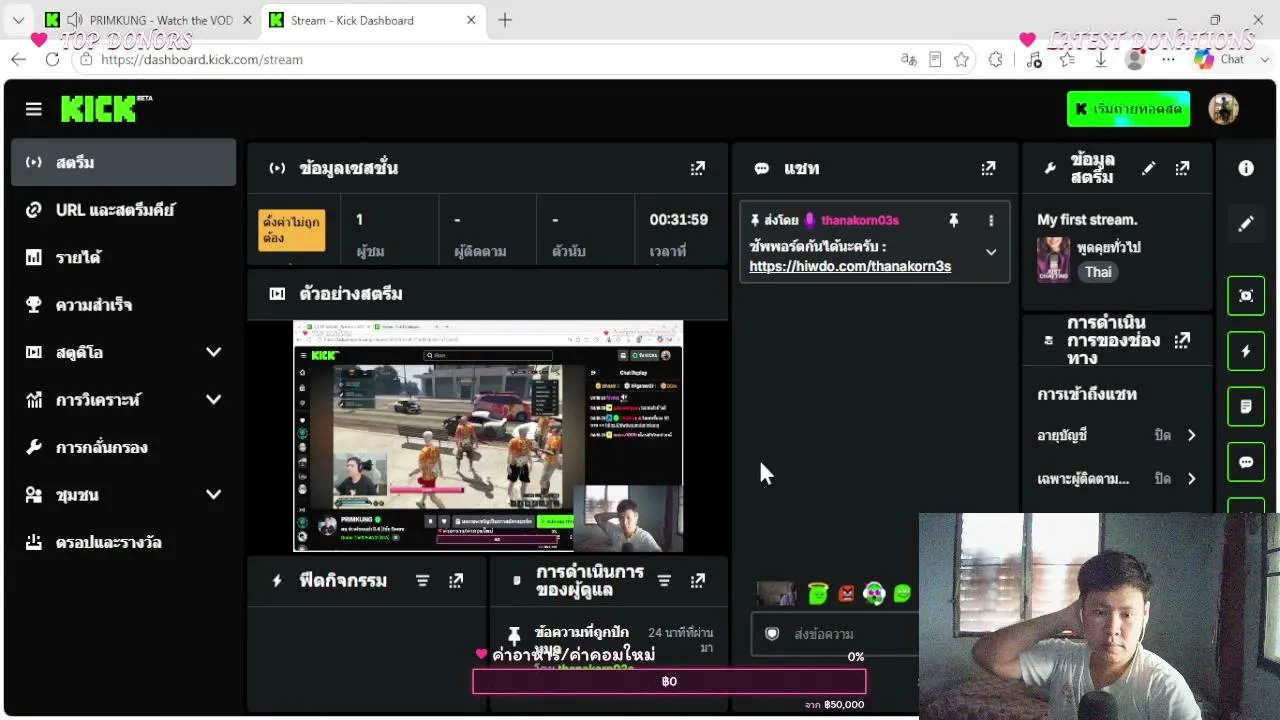The image size is (1280, 720).
Task: Open the browser settings three-dot menu
Action: (x=1168, y=59)
